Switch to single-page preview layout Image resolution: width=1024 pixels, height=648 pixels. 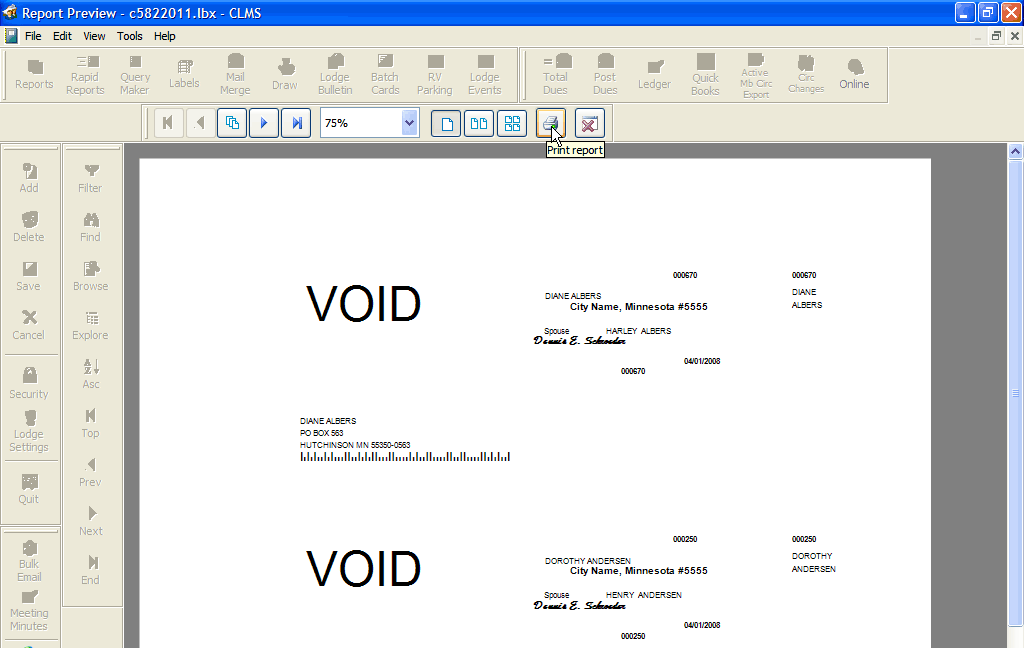(x=447, y=123)
